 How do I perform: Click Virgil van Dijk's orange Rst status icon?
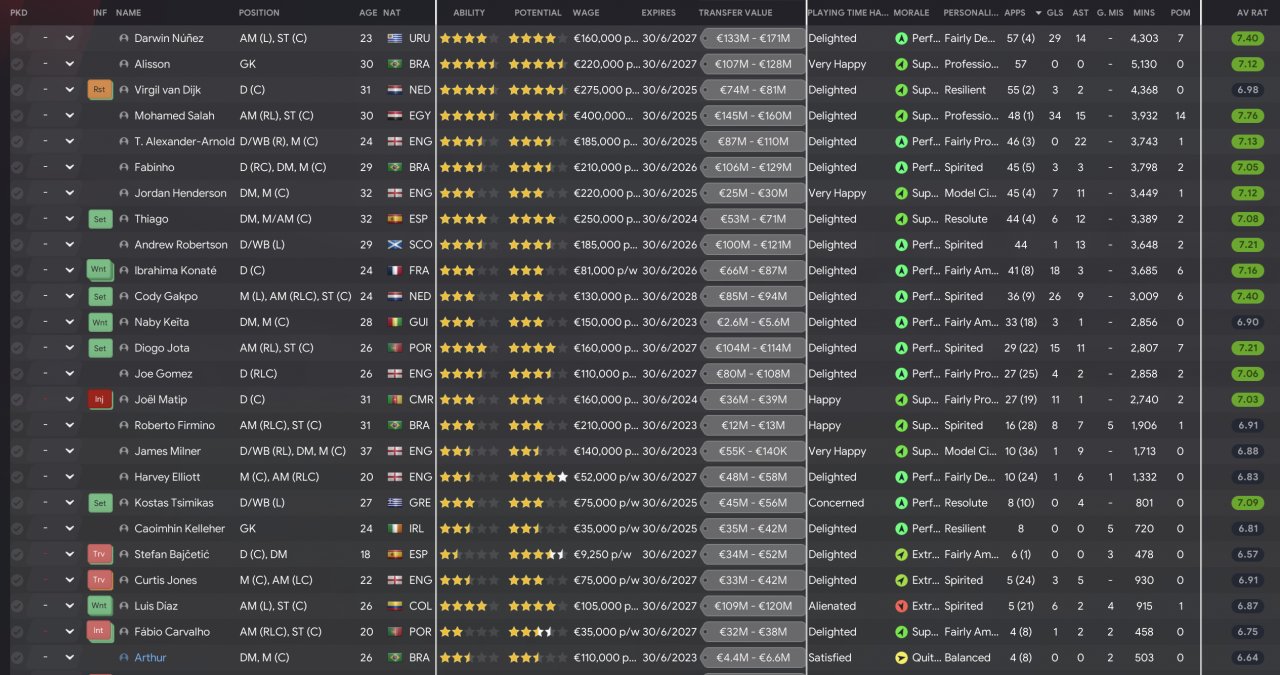point(100,90)
